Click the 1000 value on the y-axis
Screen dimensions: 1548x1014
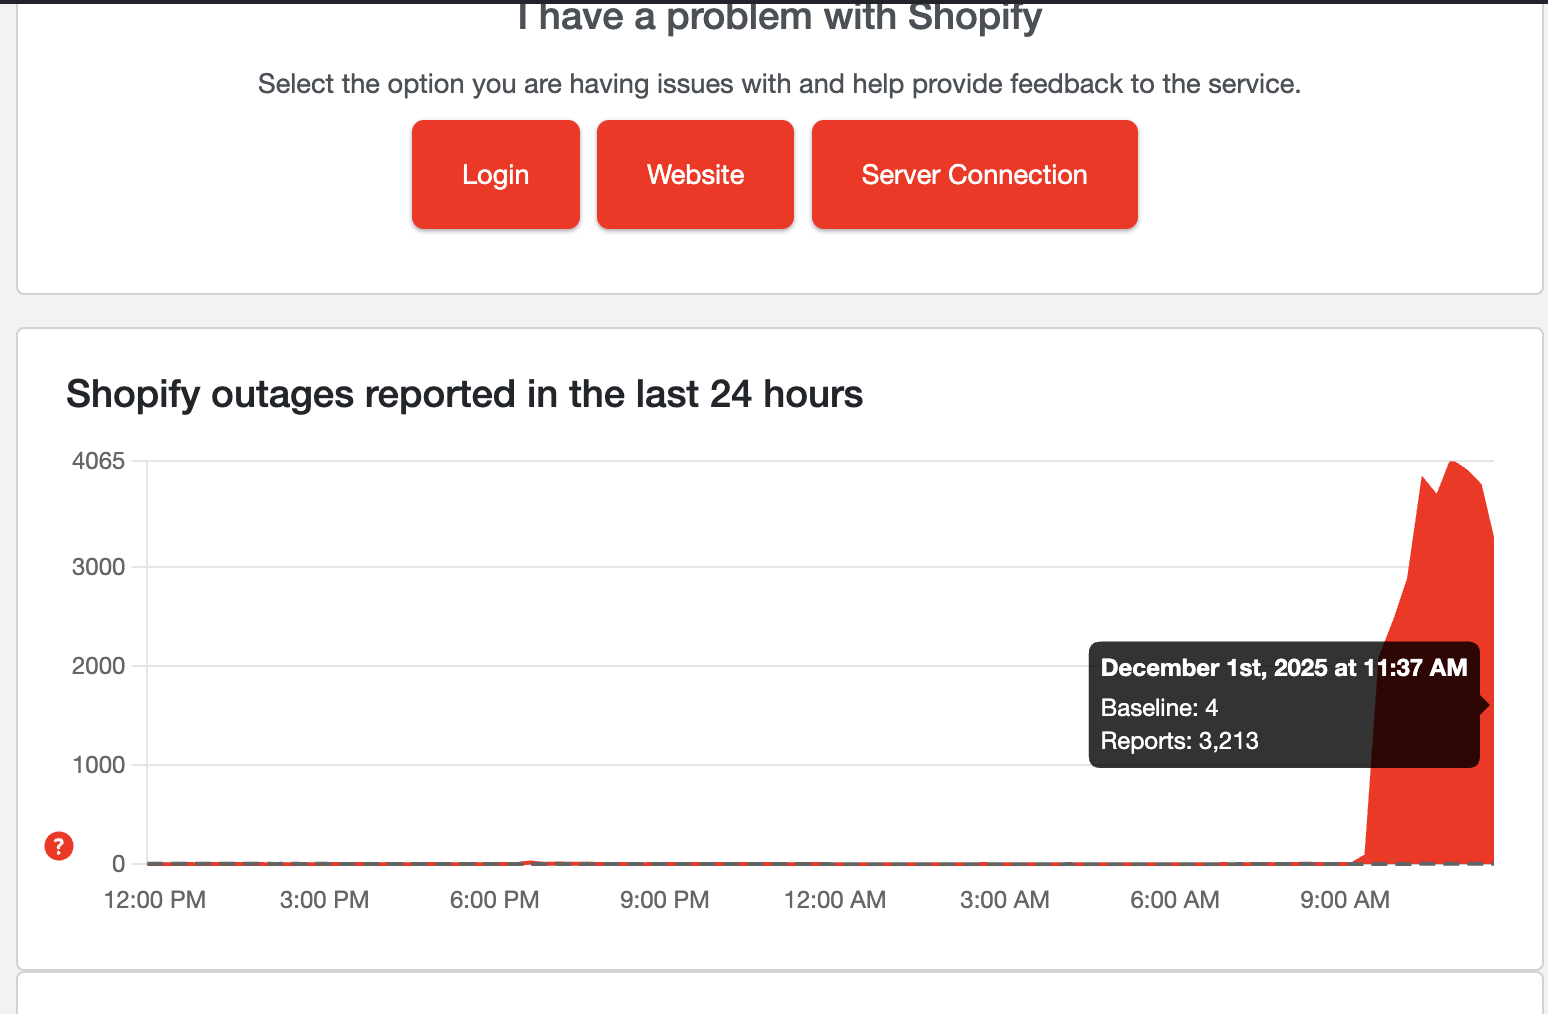point(97,765)
